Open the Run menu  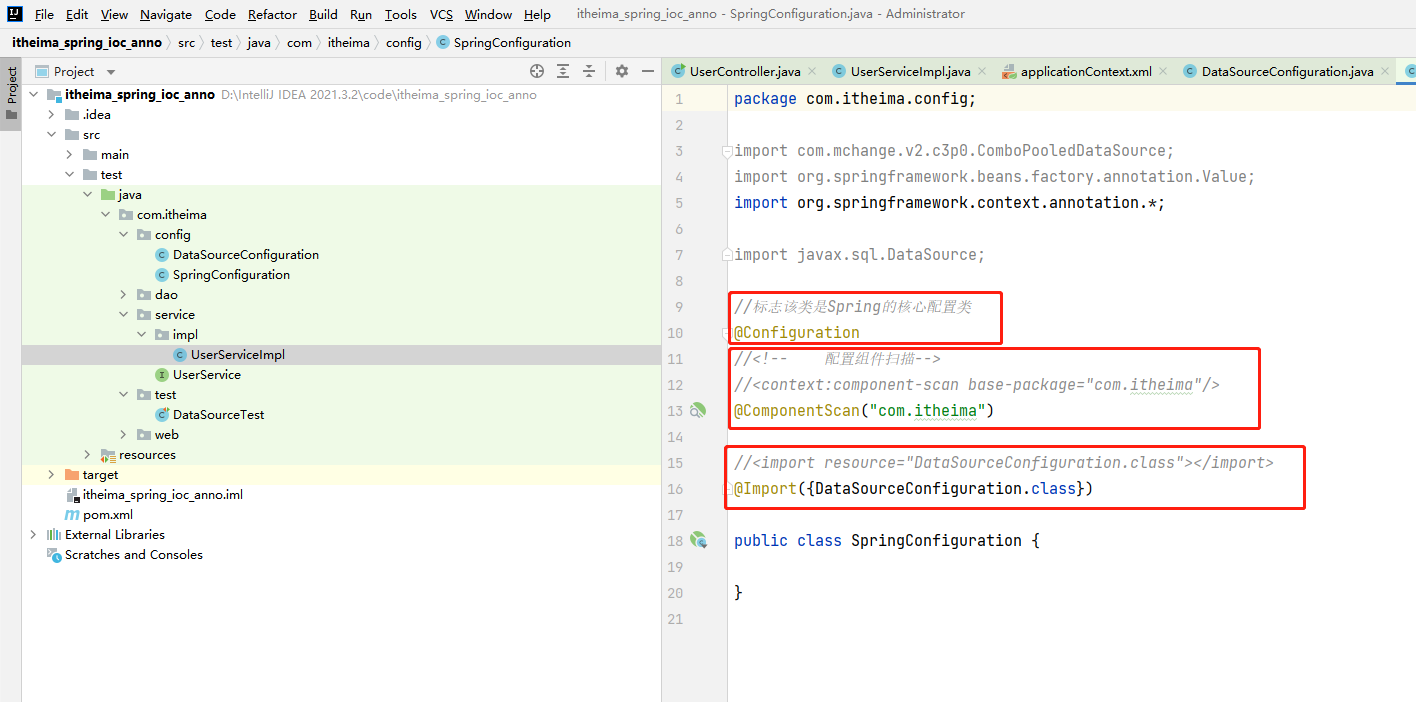click(361, 14)
